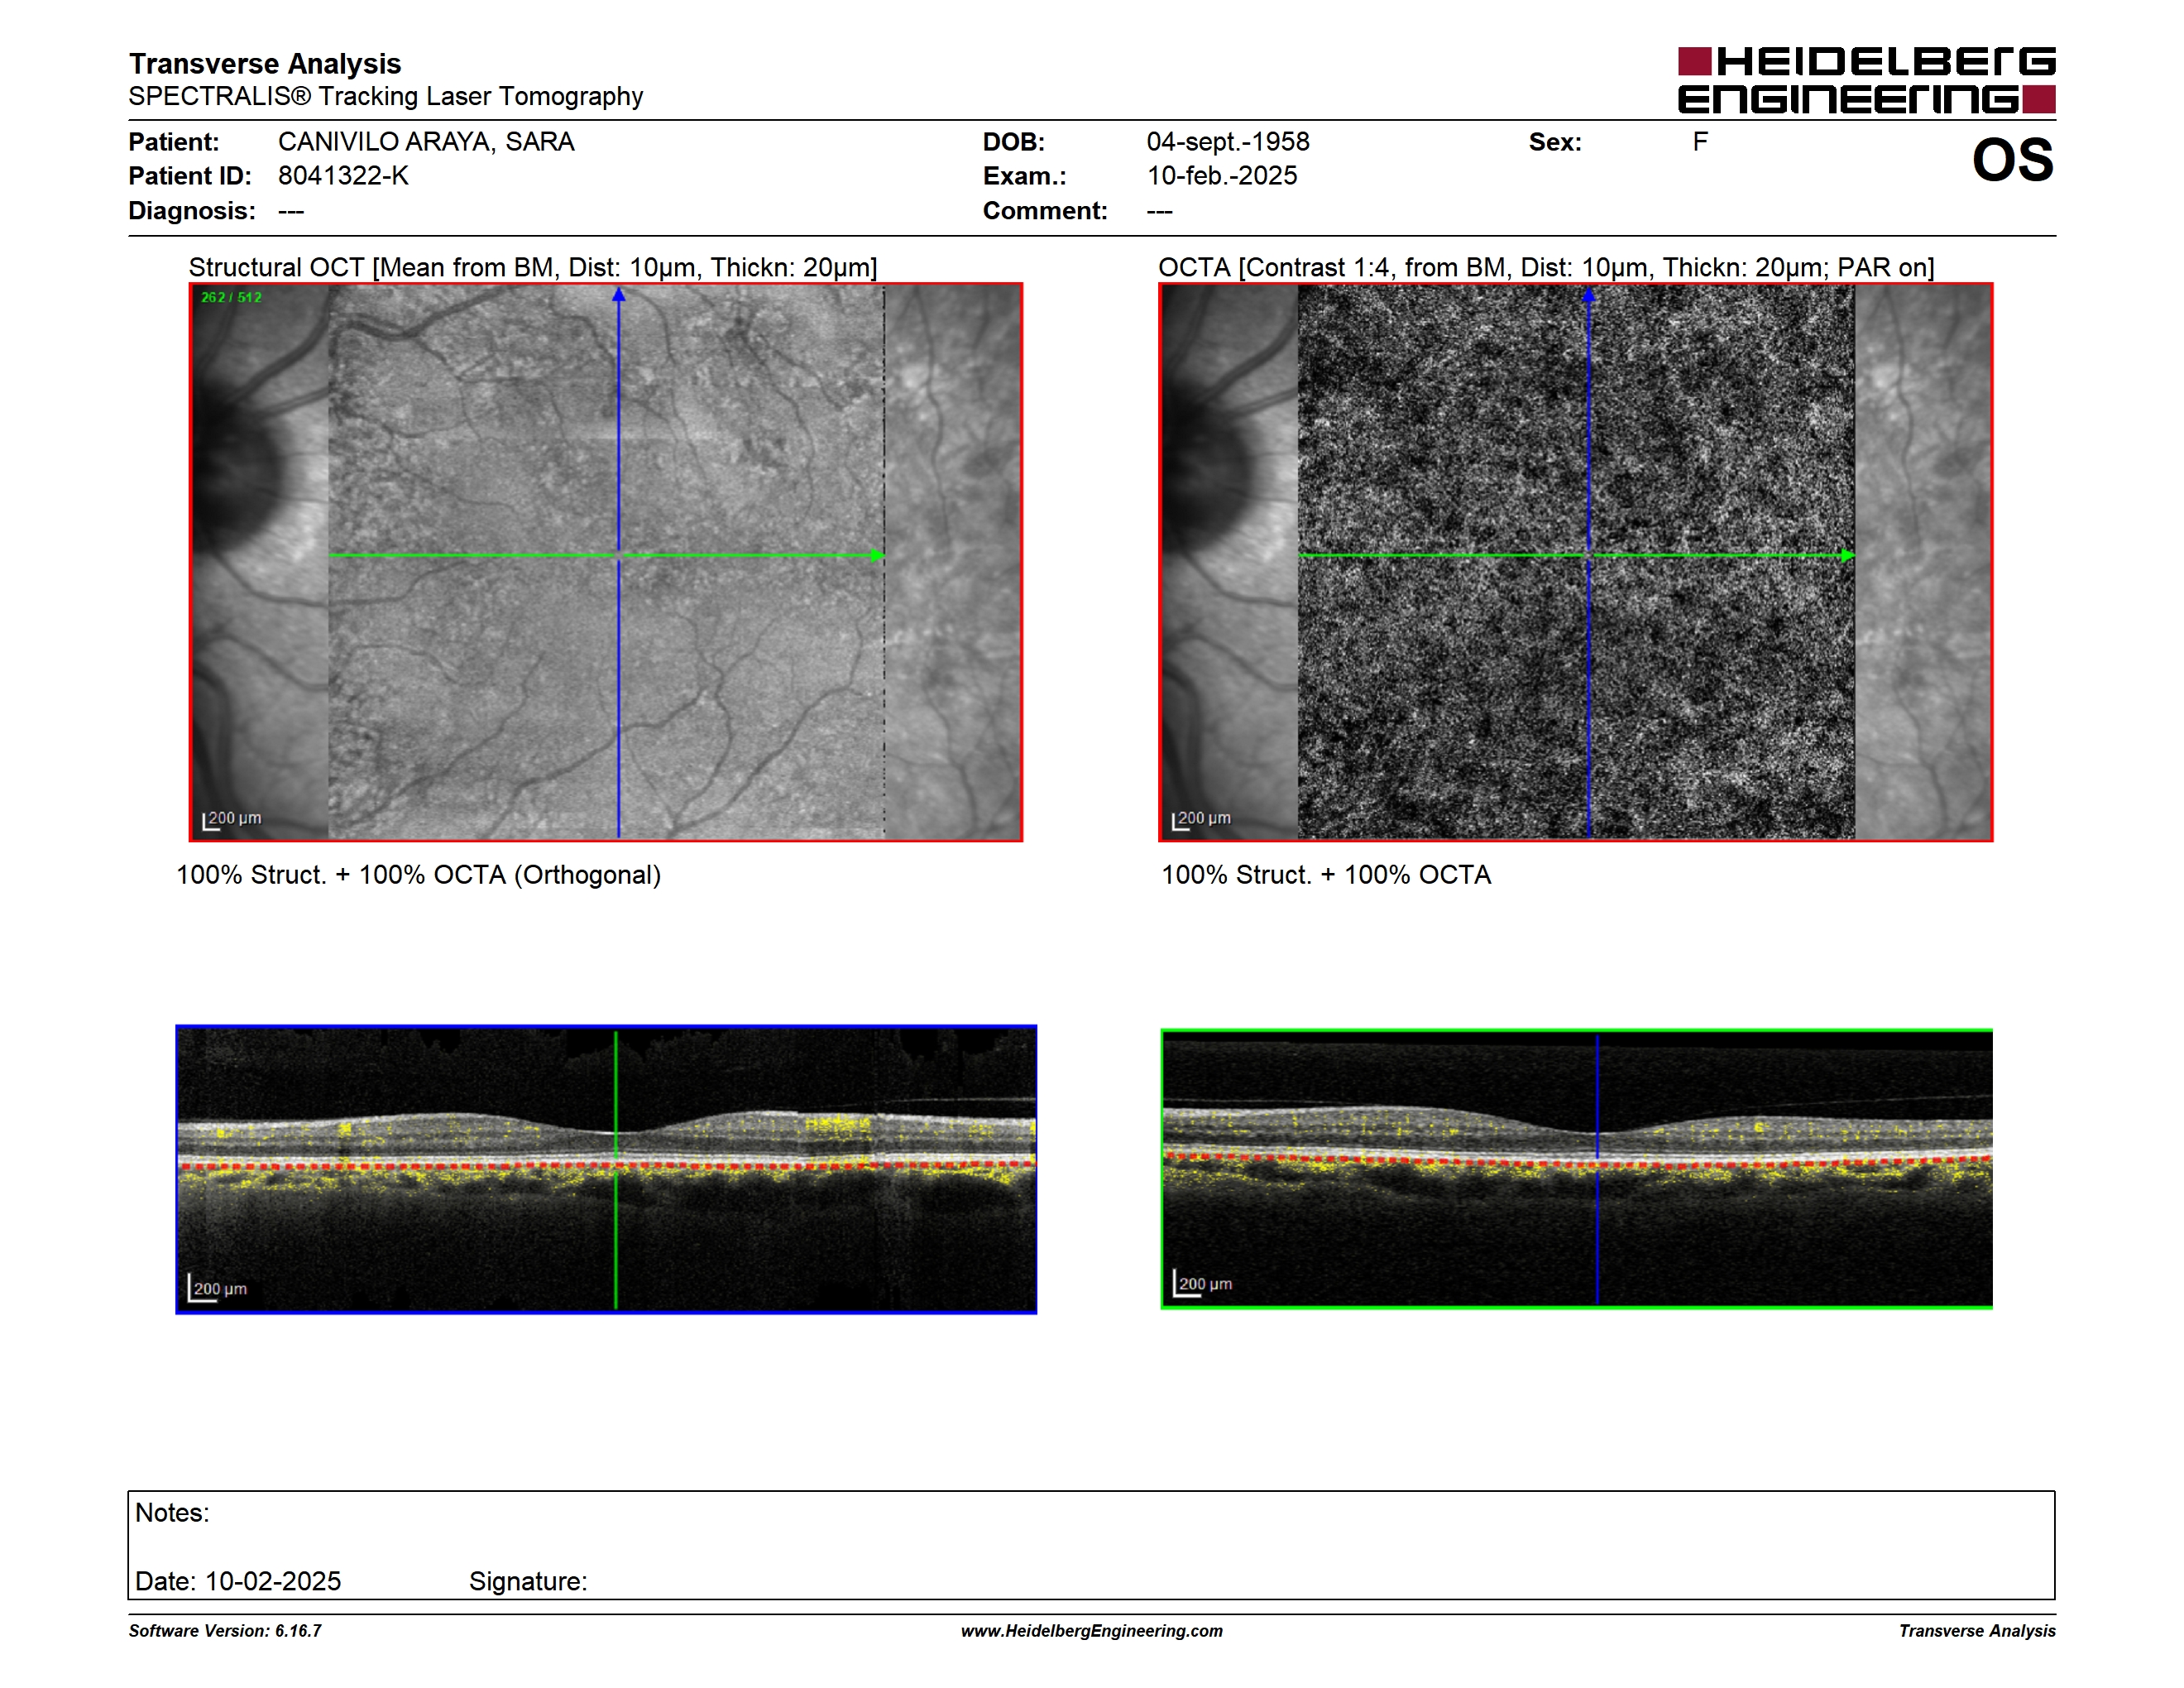Open the Structural OCT en-face image
The height and width of the screenshot is (1688, 2184).
606,562
